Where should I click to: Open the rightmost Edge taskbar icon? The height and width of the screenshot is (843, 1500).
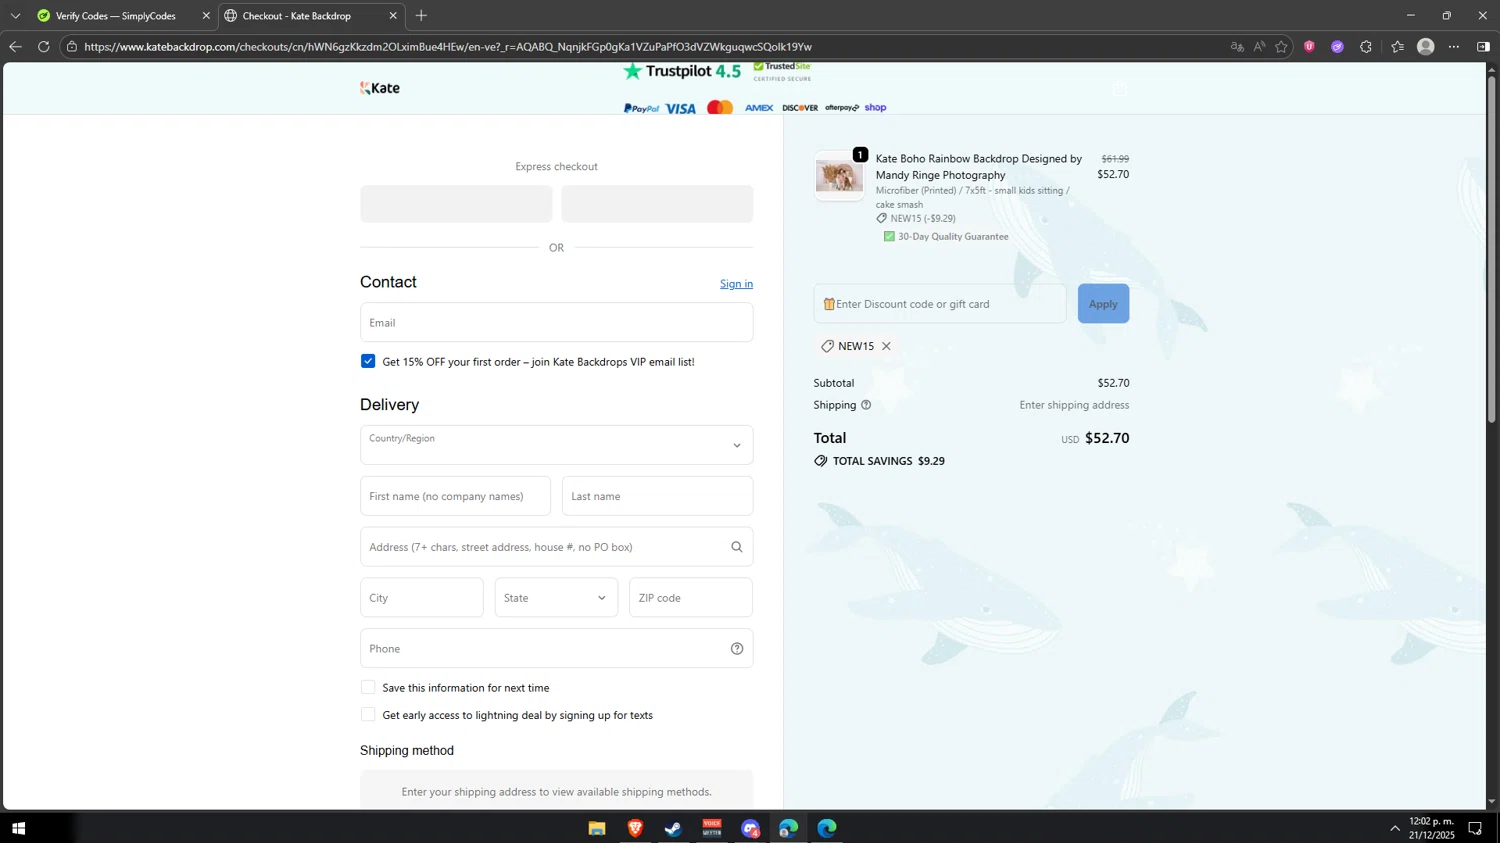click(x=827, y=828)
